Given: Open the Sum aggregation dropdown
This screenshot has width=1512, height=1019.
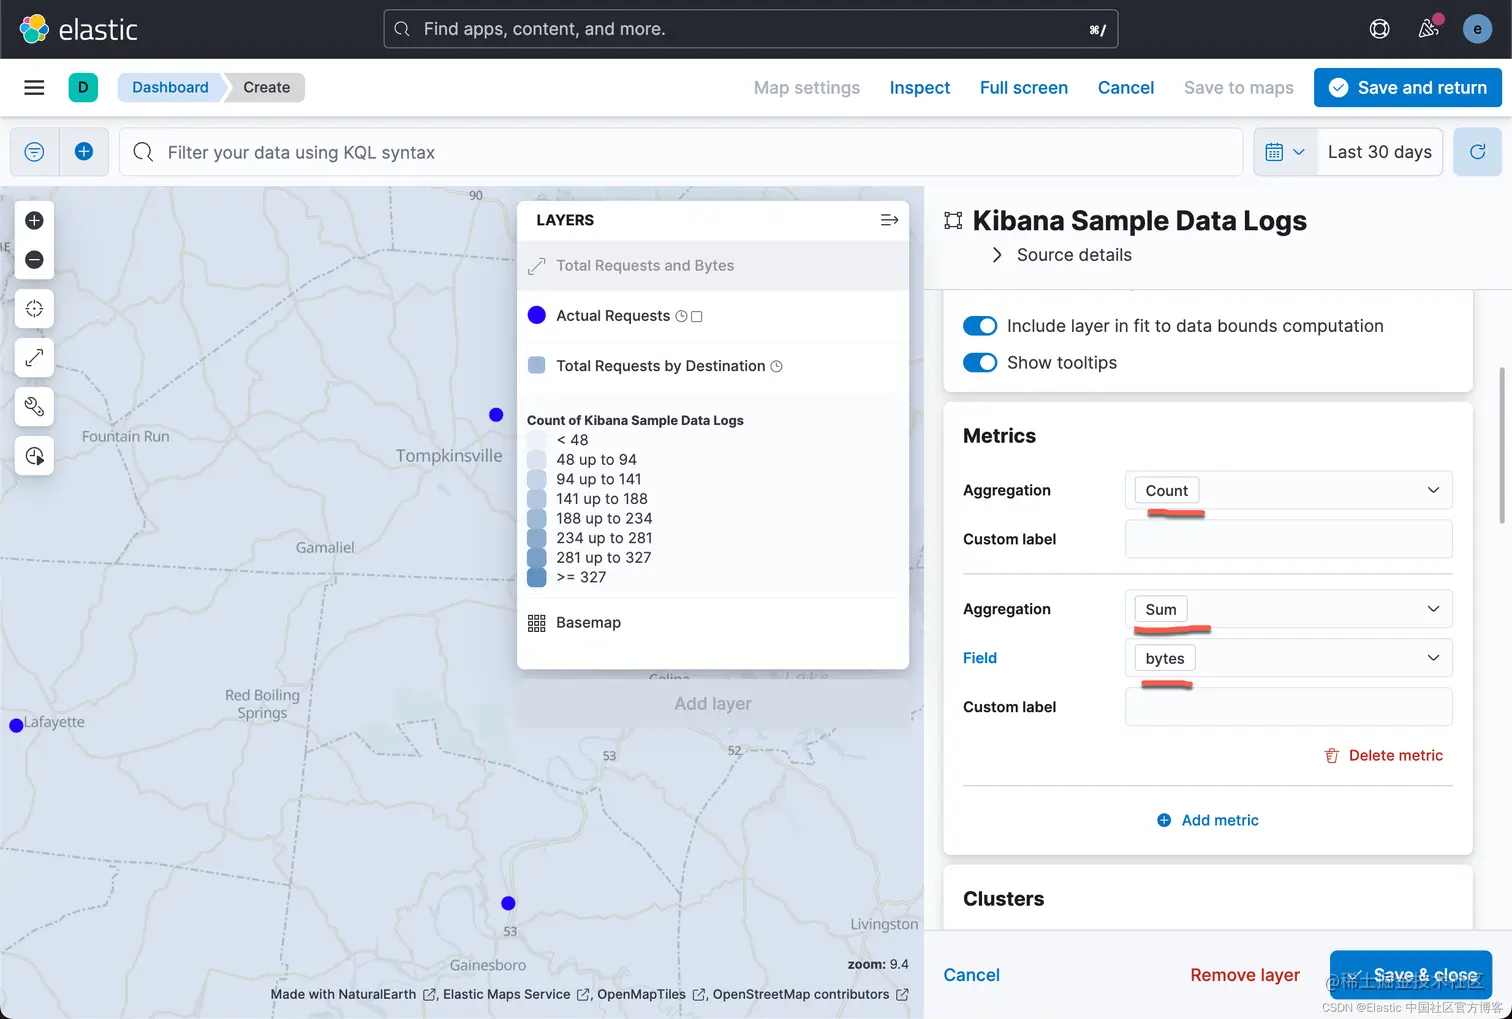Looking at the screenshot, I should [x=1288, y=609].
